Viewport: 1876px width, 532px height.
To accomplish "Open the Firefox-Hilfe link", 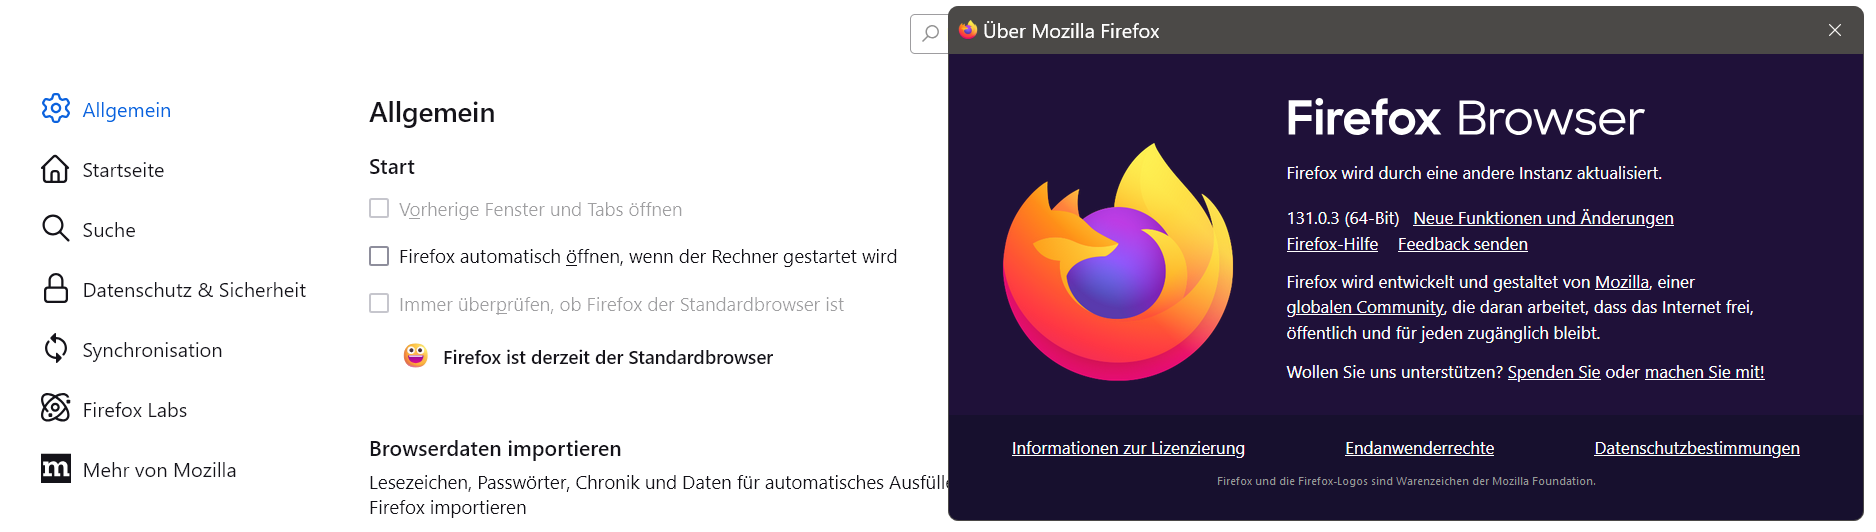I will point(1332,244).
